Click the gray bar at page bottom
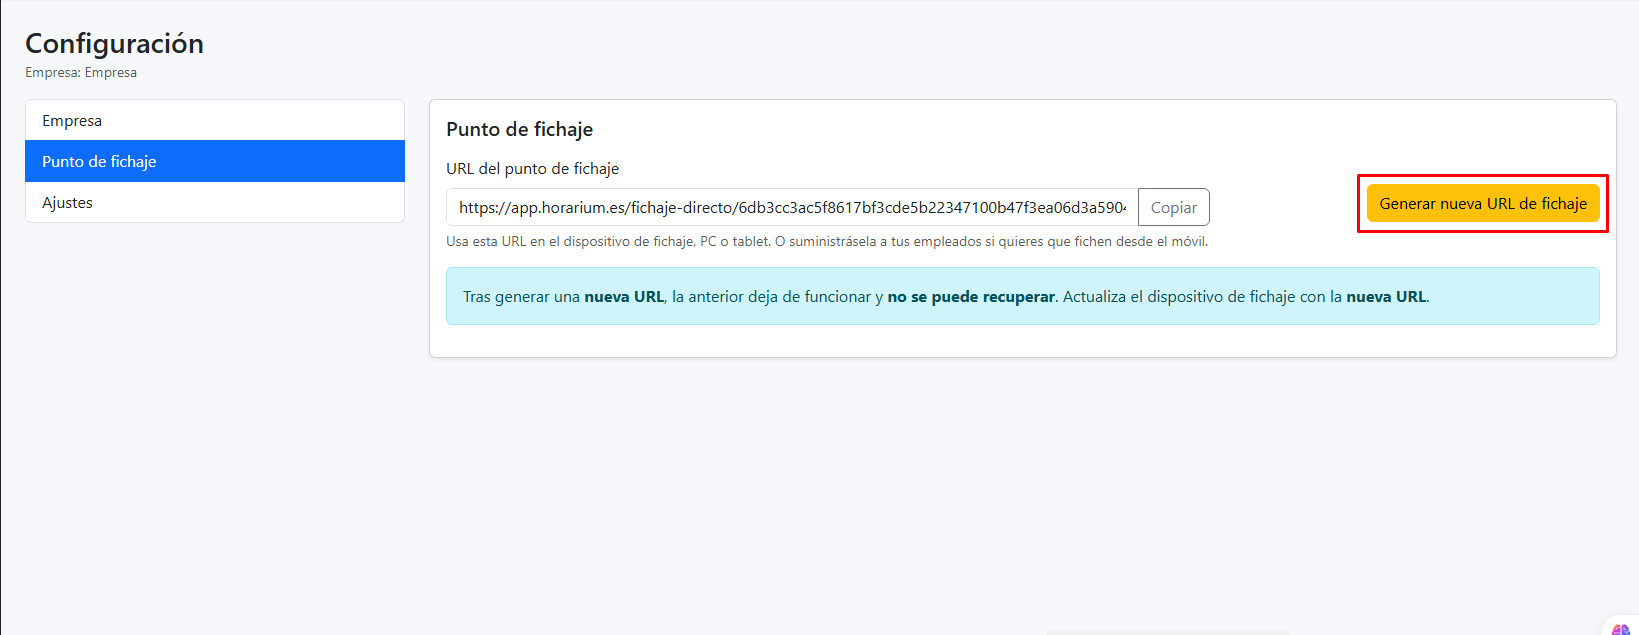 [1167, 632]
